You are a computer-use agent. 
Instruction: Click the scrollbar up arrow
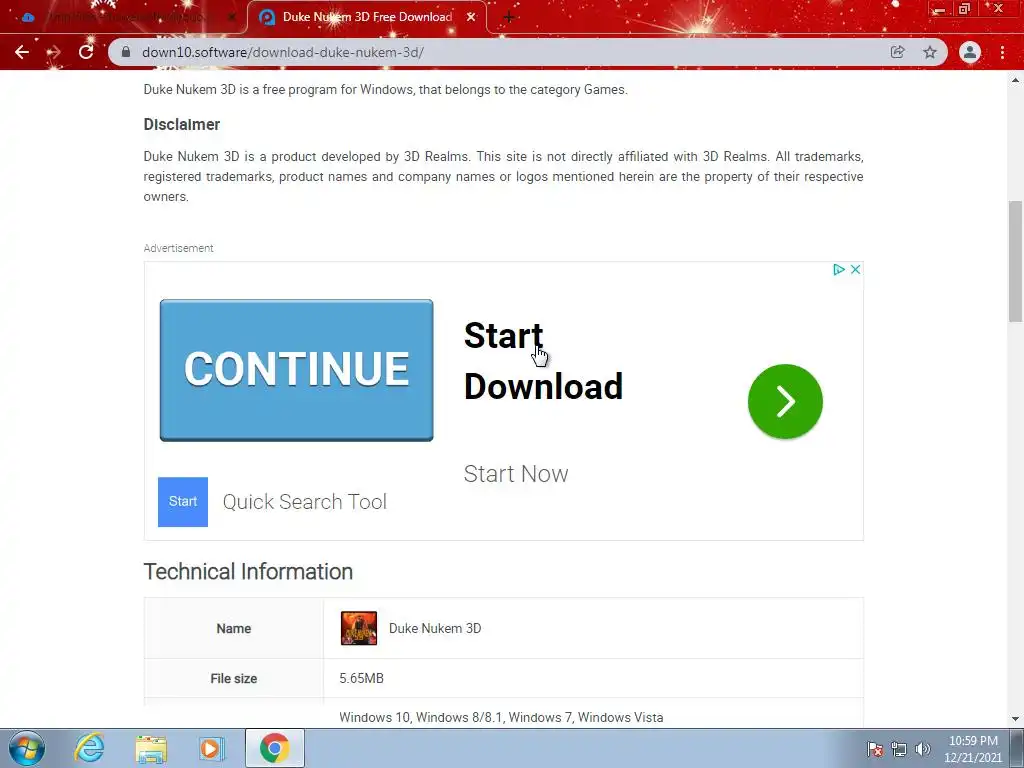1015,80
